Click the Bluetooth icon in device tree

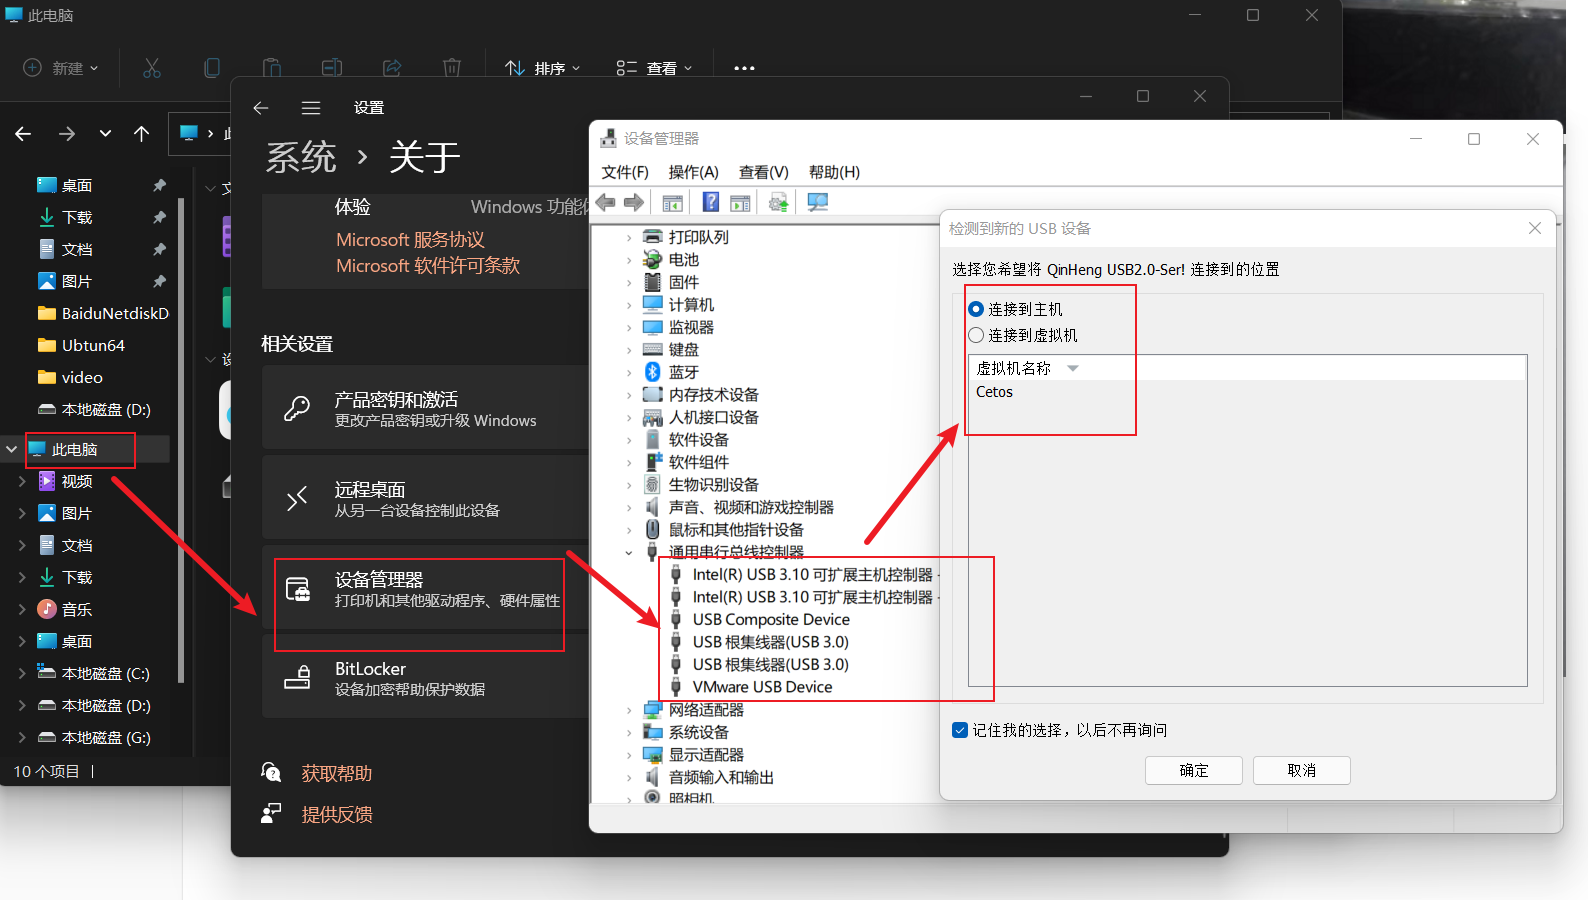point(653,372)
